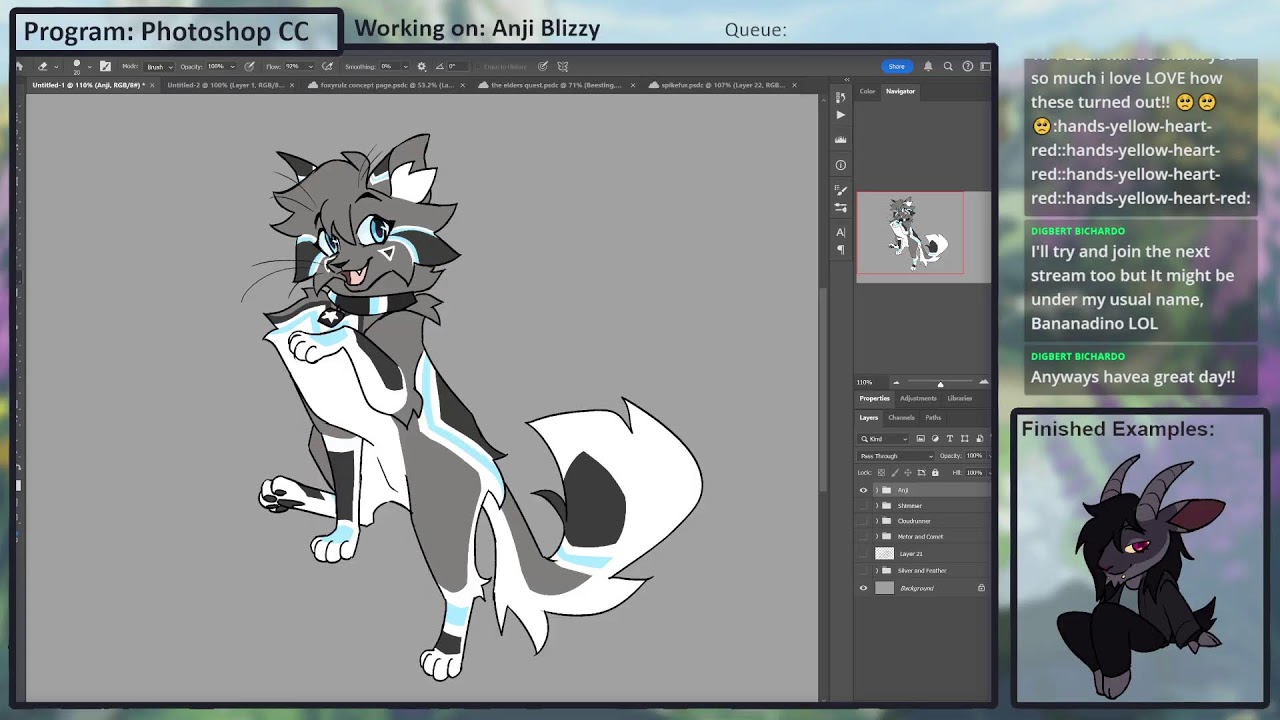Switch to the Channels tab
1280x720 pixels.
coord(901,418)
